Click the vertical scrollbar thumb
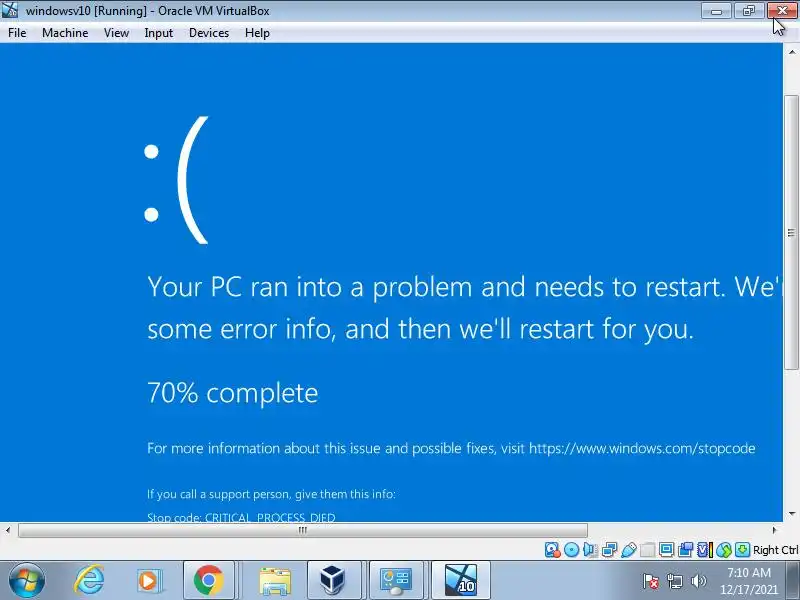This screenshot has width=800, height=600. [791, 232]
